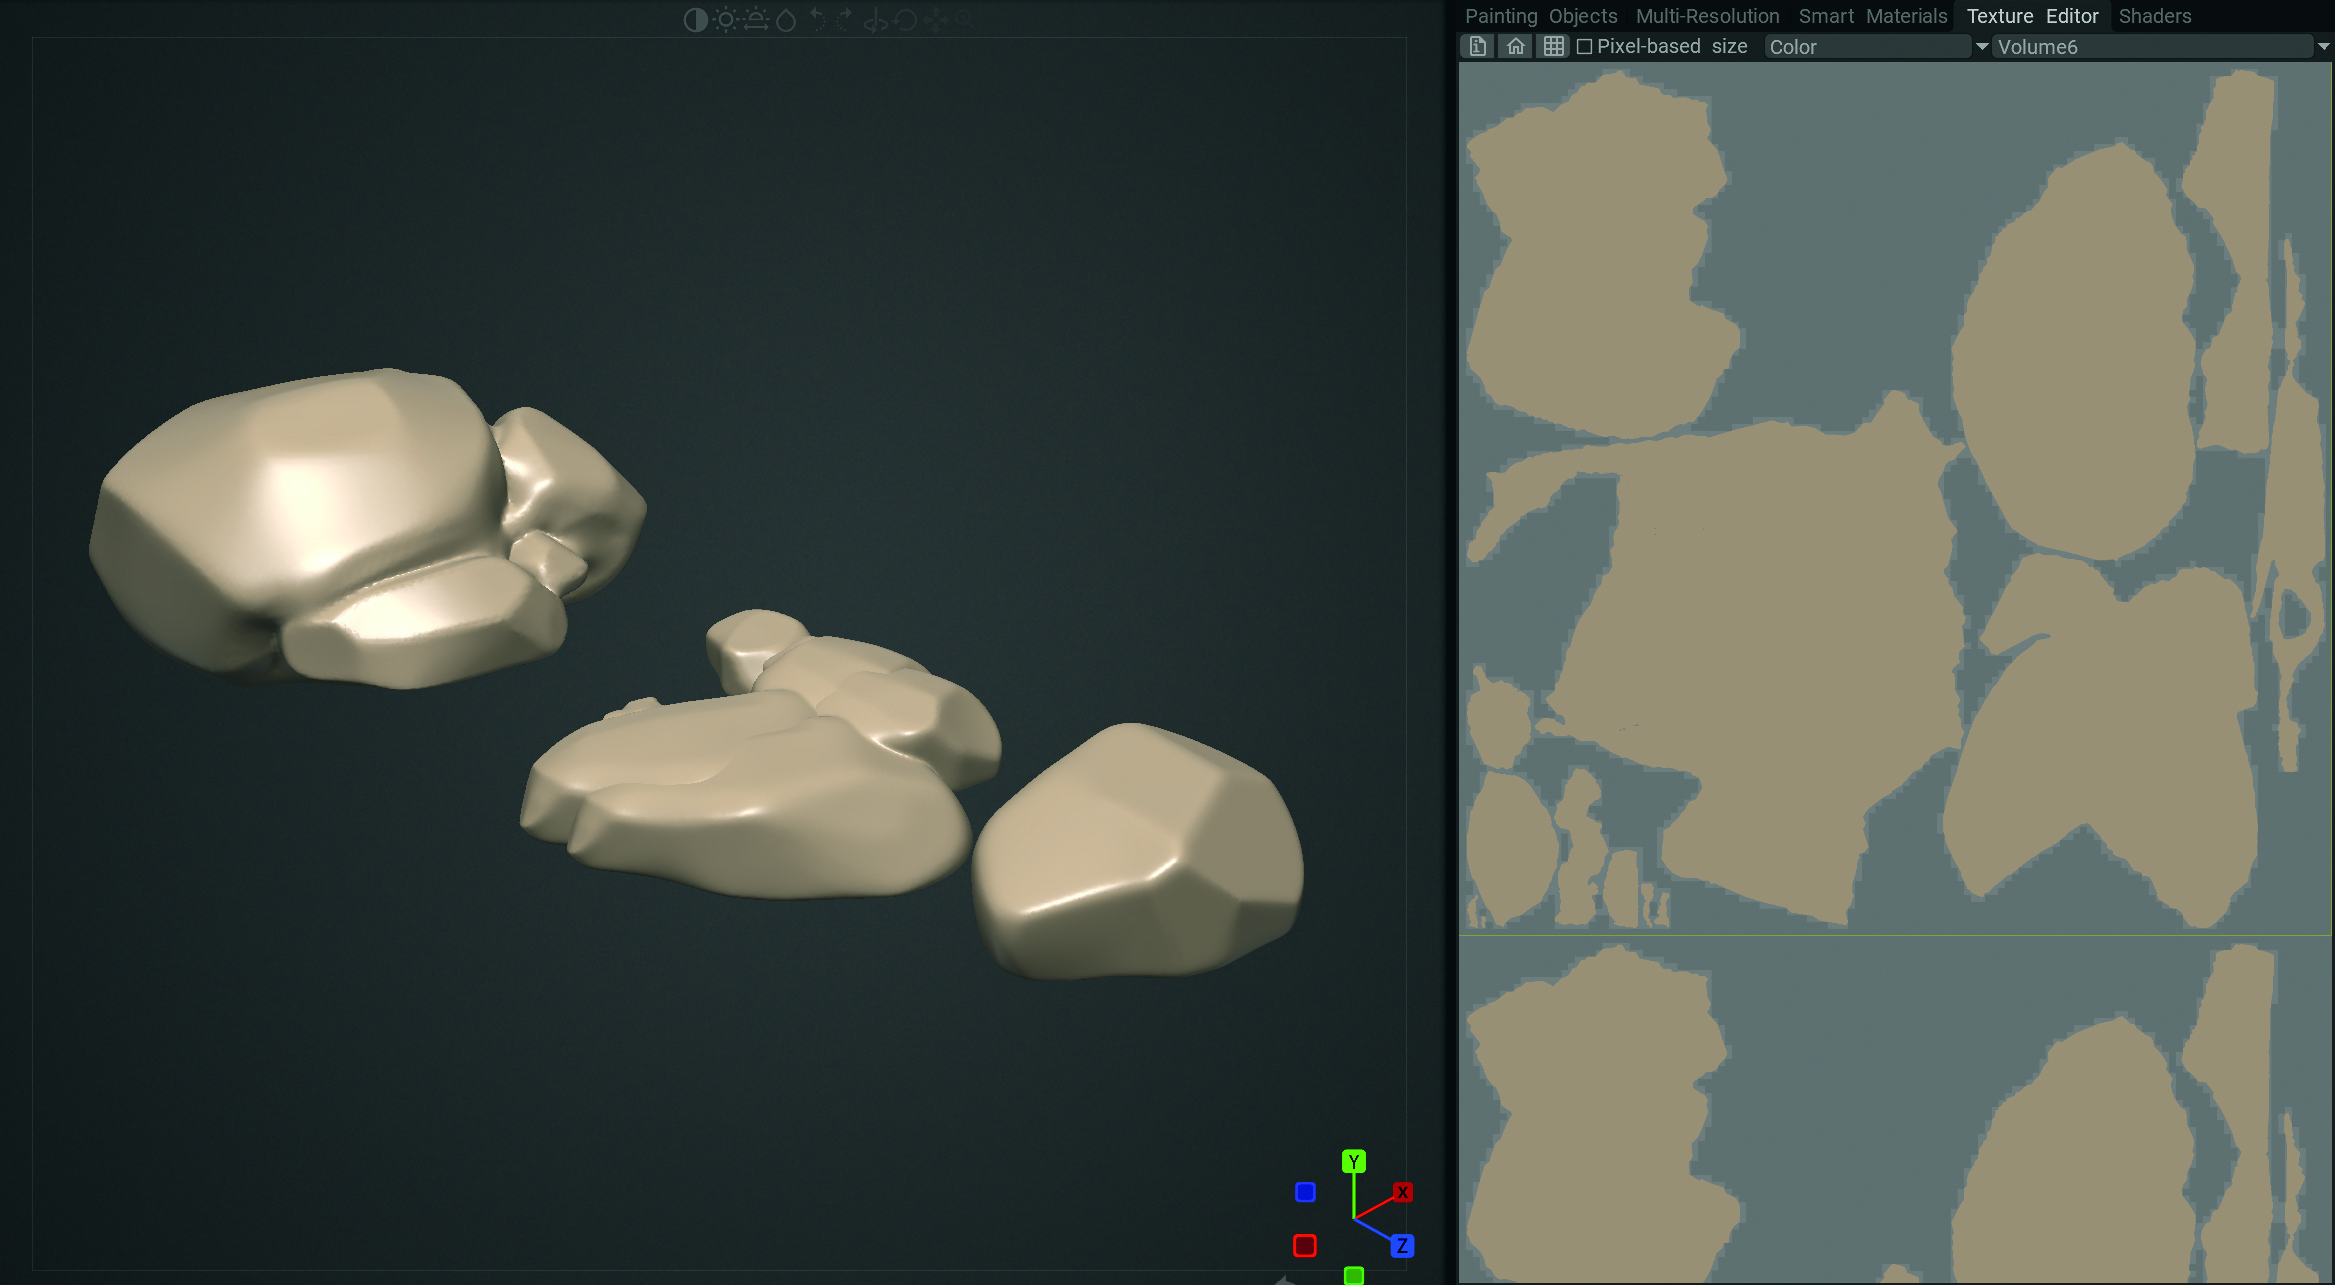Click the info page icon in Texture Editor
2335x1285 pixels.
pos(1477,47)
